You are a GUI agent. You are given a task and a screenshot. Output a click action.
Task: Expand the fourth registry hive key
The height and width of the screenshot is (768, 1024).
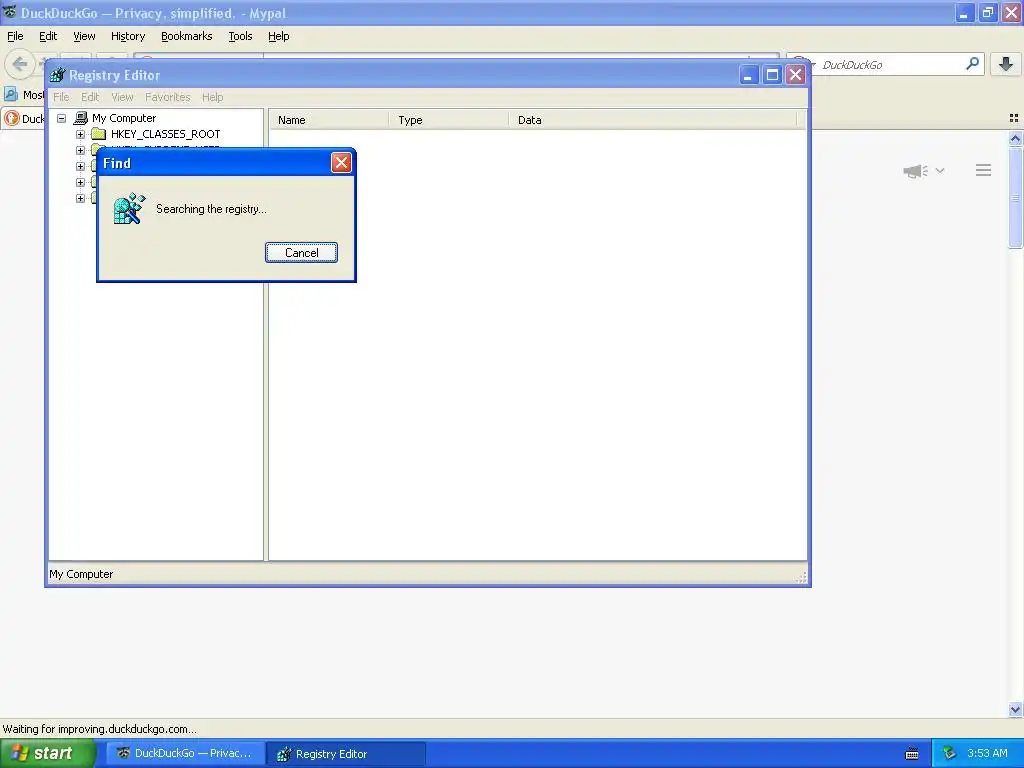click(x=80, y=182)
